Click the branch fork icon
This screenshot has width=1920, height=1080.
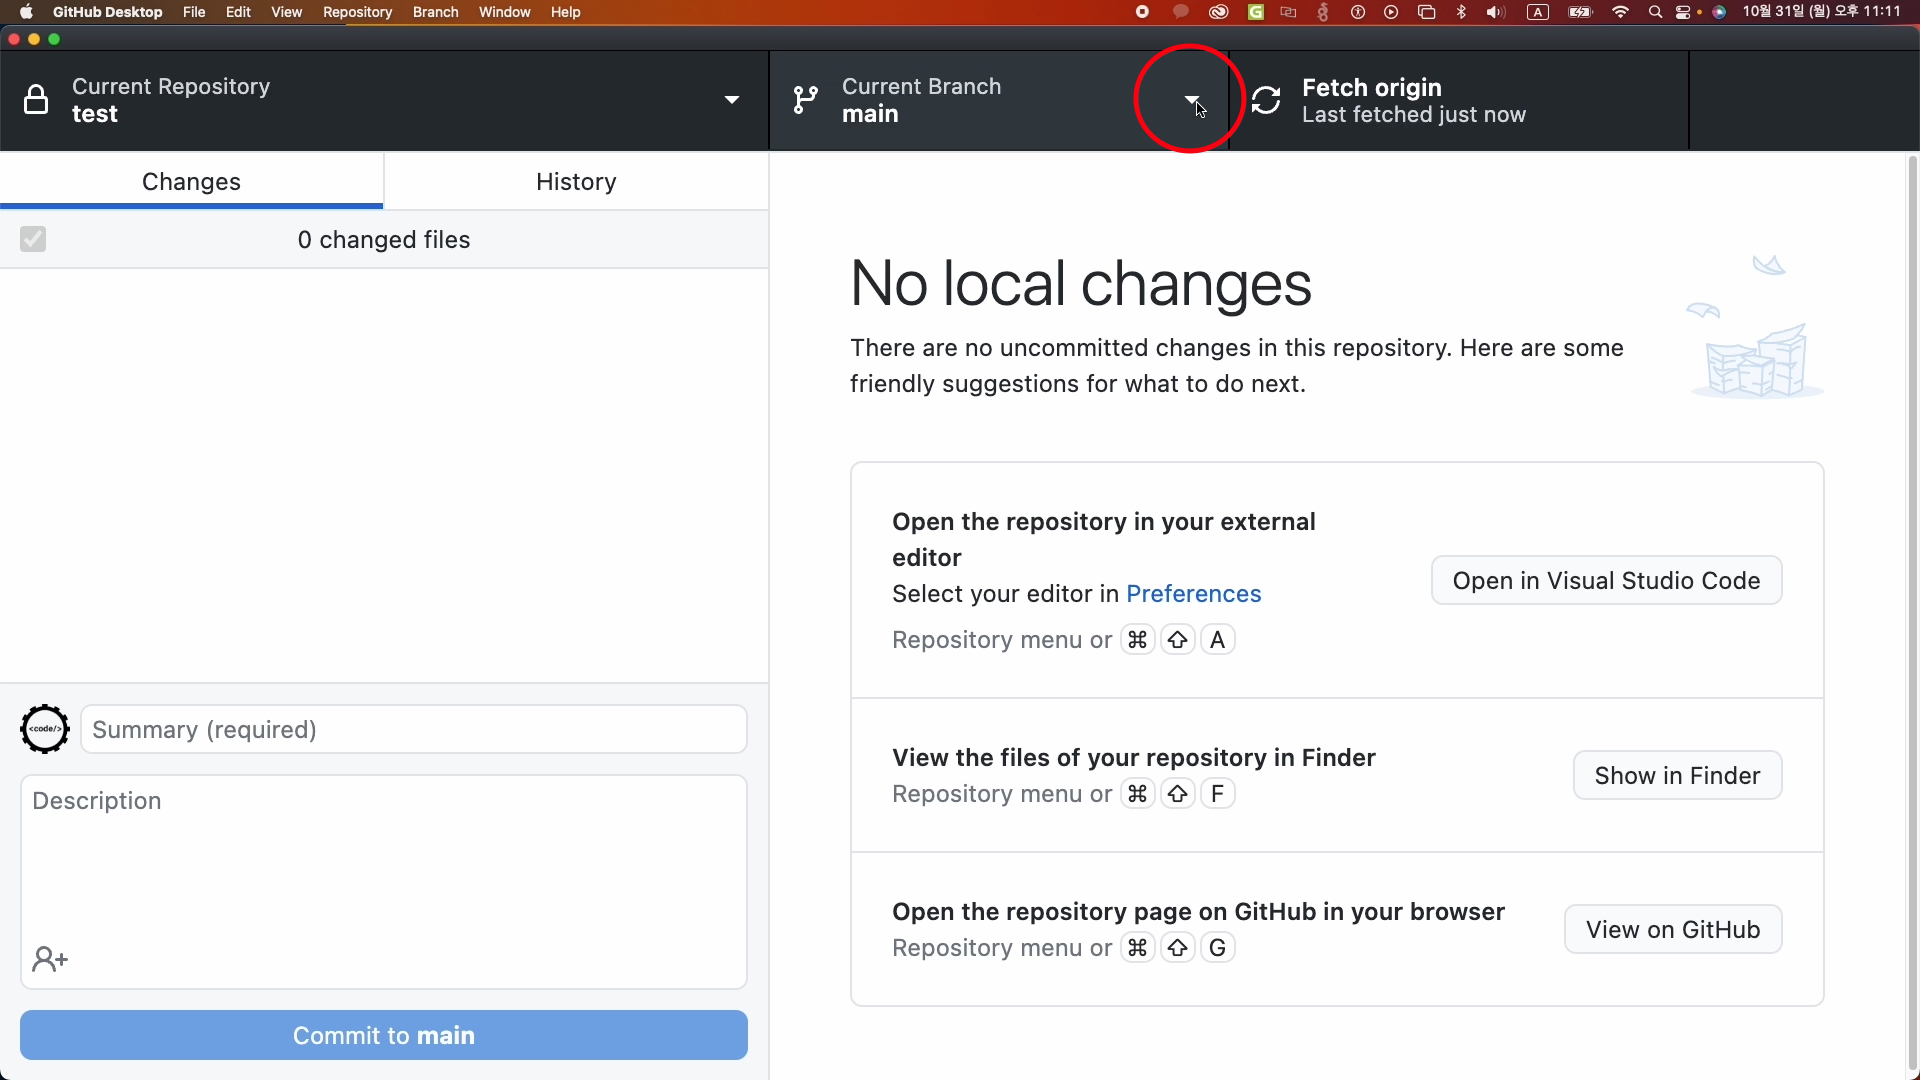[805, 100]
